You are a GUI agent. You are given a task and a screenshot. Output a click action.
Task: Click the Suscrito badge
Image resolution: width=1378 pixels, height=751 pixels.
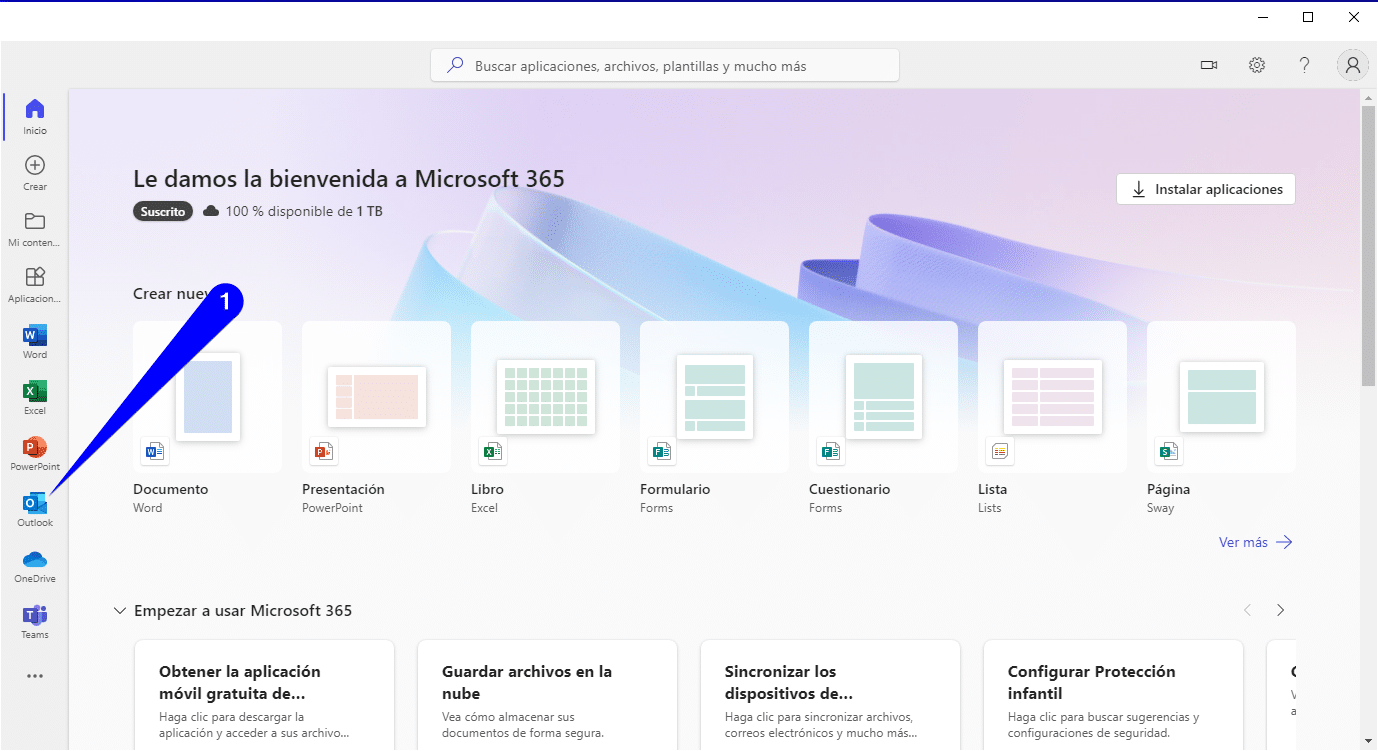pyautogui.click(x=163, y=211)
